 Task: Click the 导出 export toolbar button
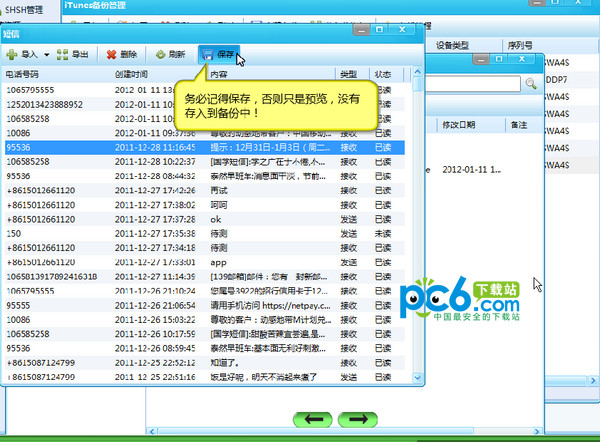[x=73, y=55]
